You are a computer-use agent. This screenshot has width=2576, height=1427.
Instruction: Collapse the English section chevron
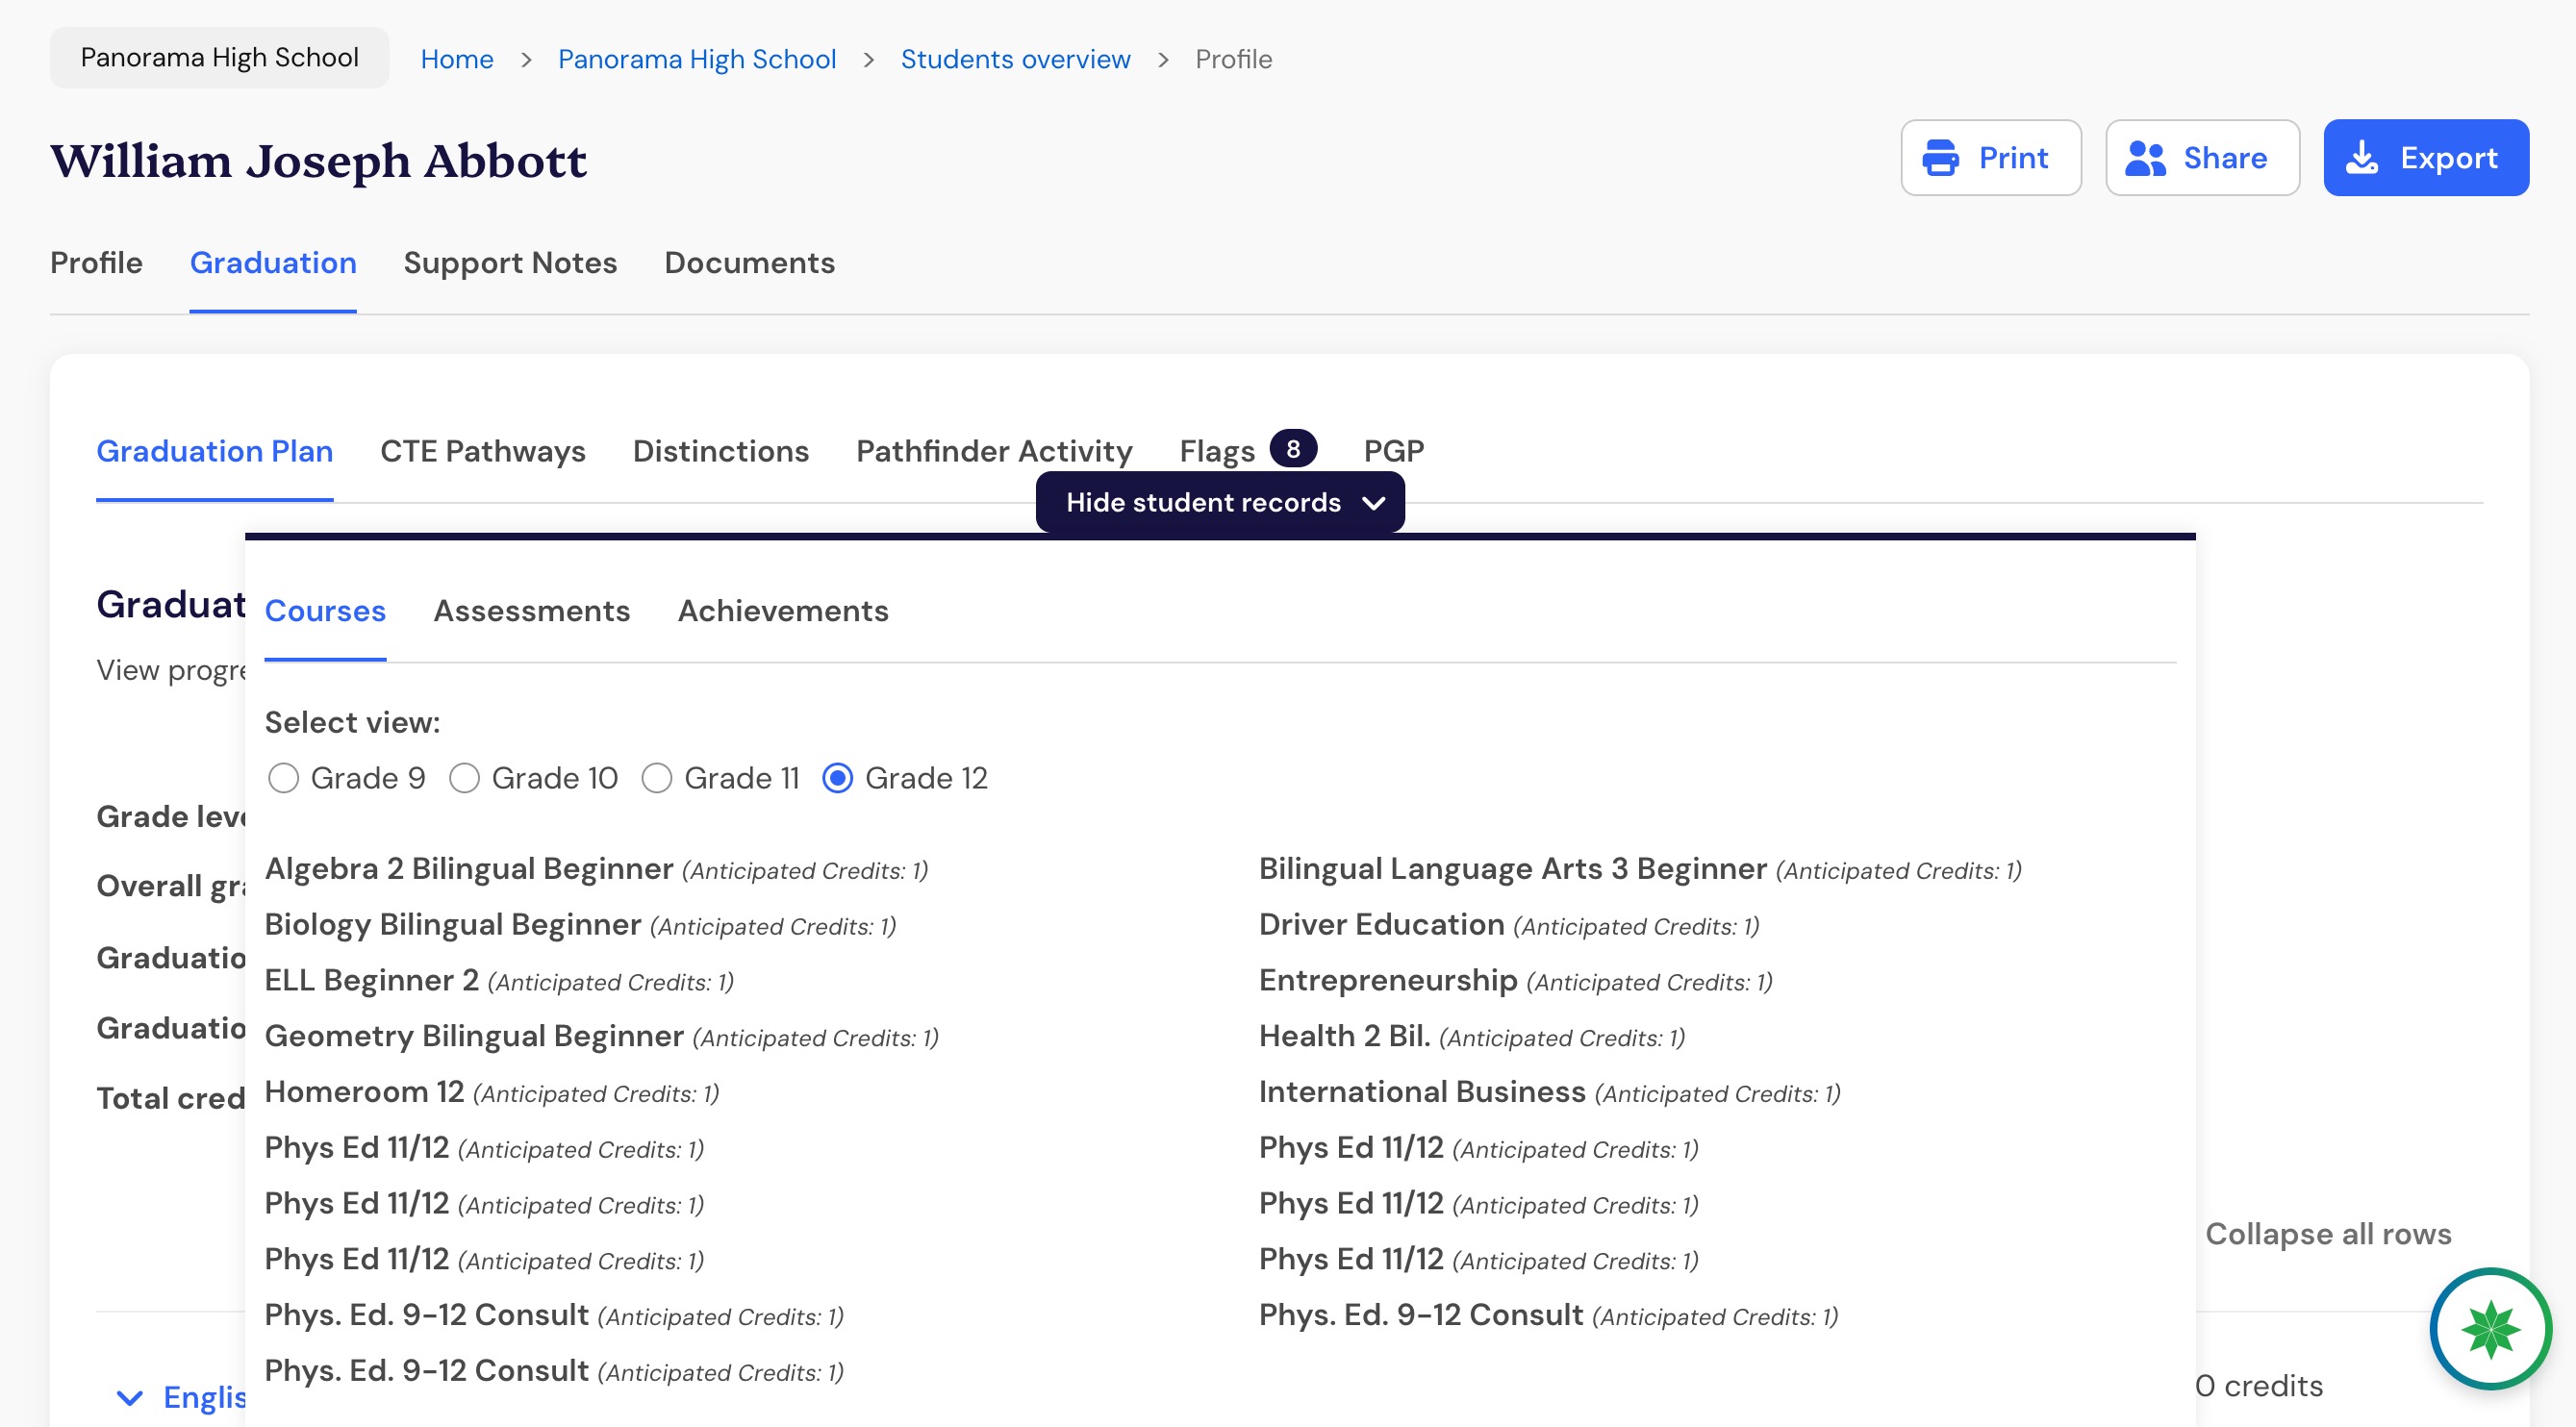point(130,1397)
